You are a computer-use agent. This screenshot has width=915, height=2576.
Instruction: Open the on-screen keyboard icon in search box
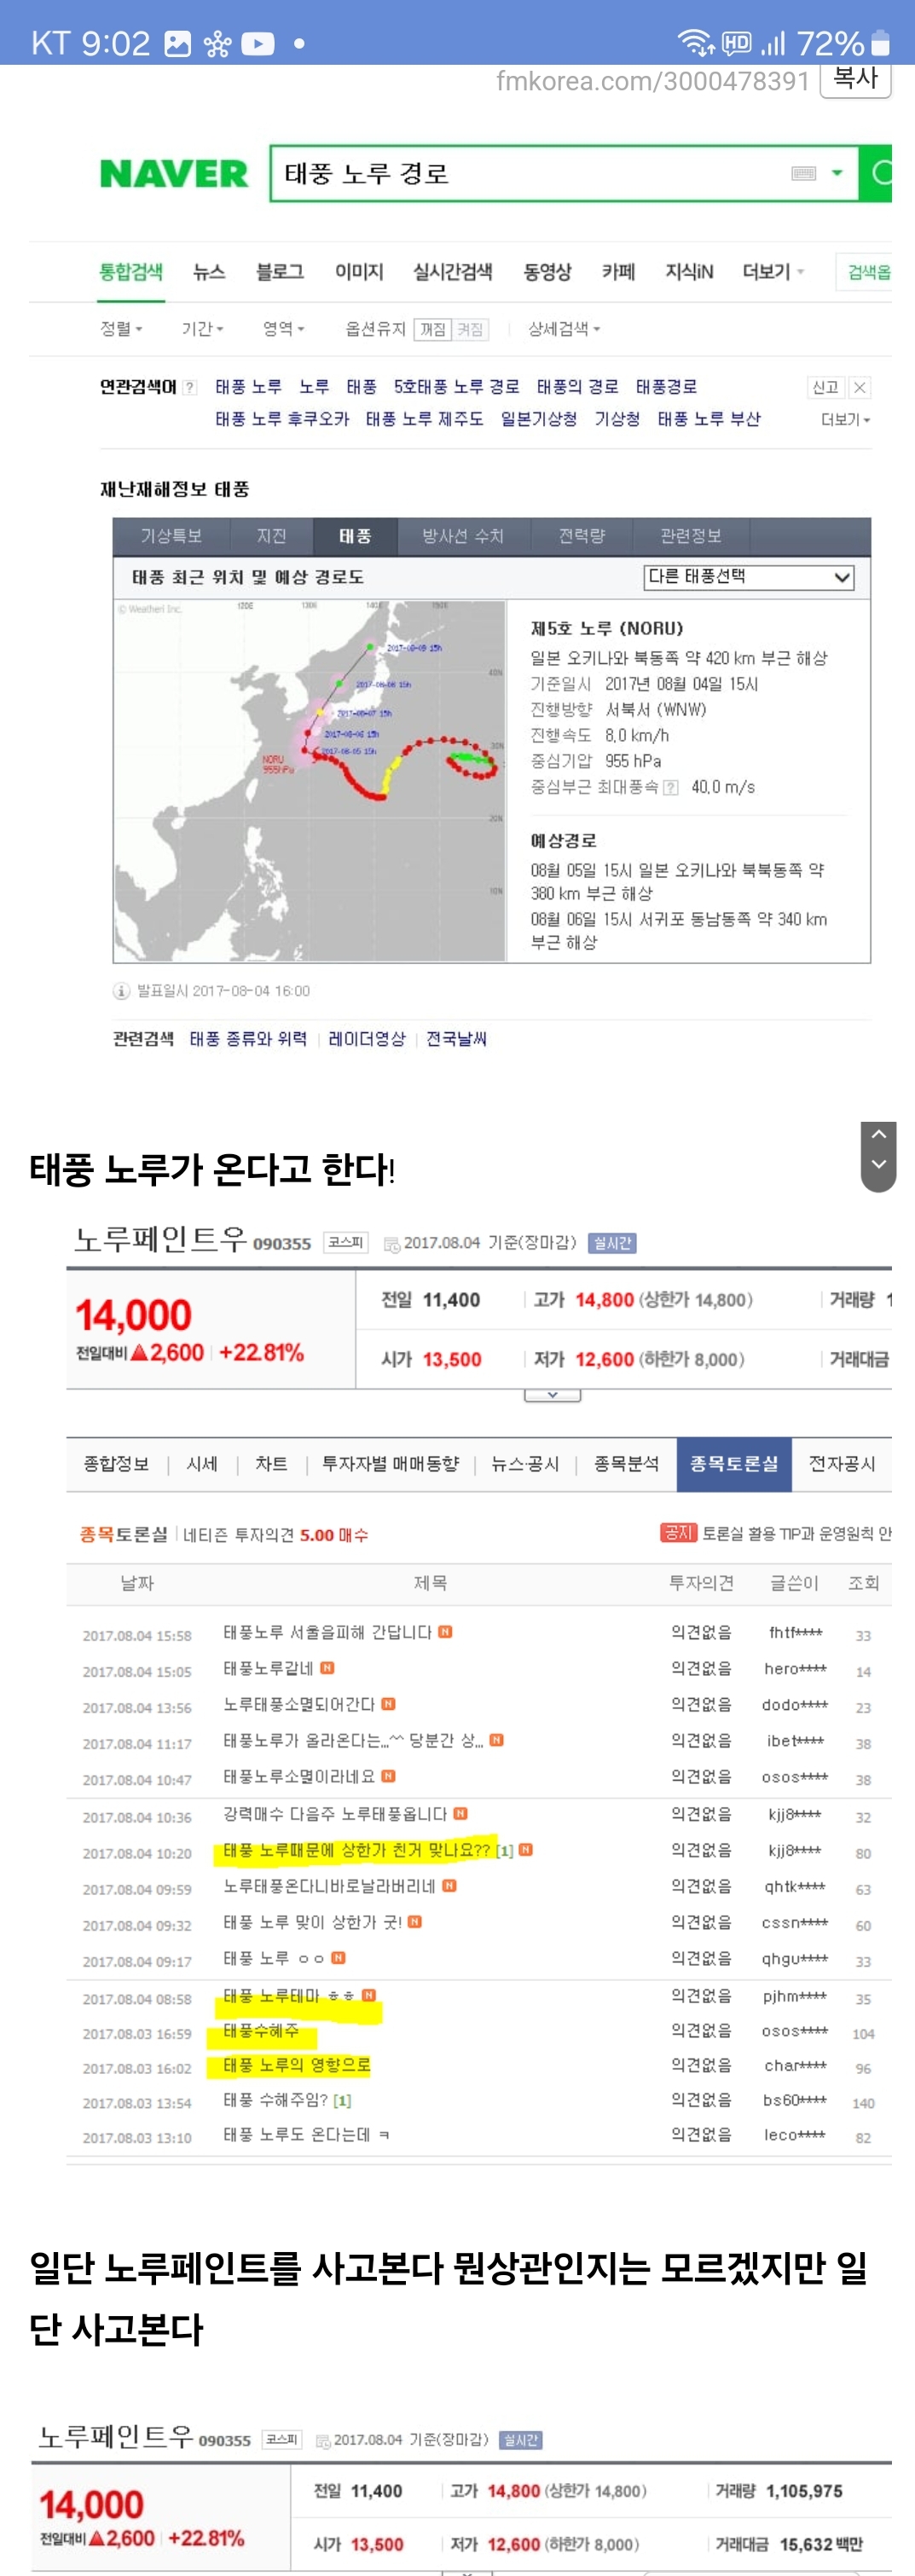(803, 174)
